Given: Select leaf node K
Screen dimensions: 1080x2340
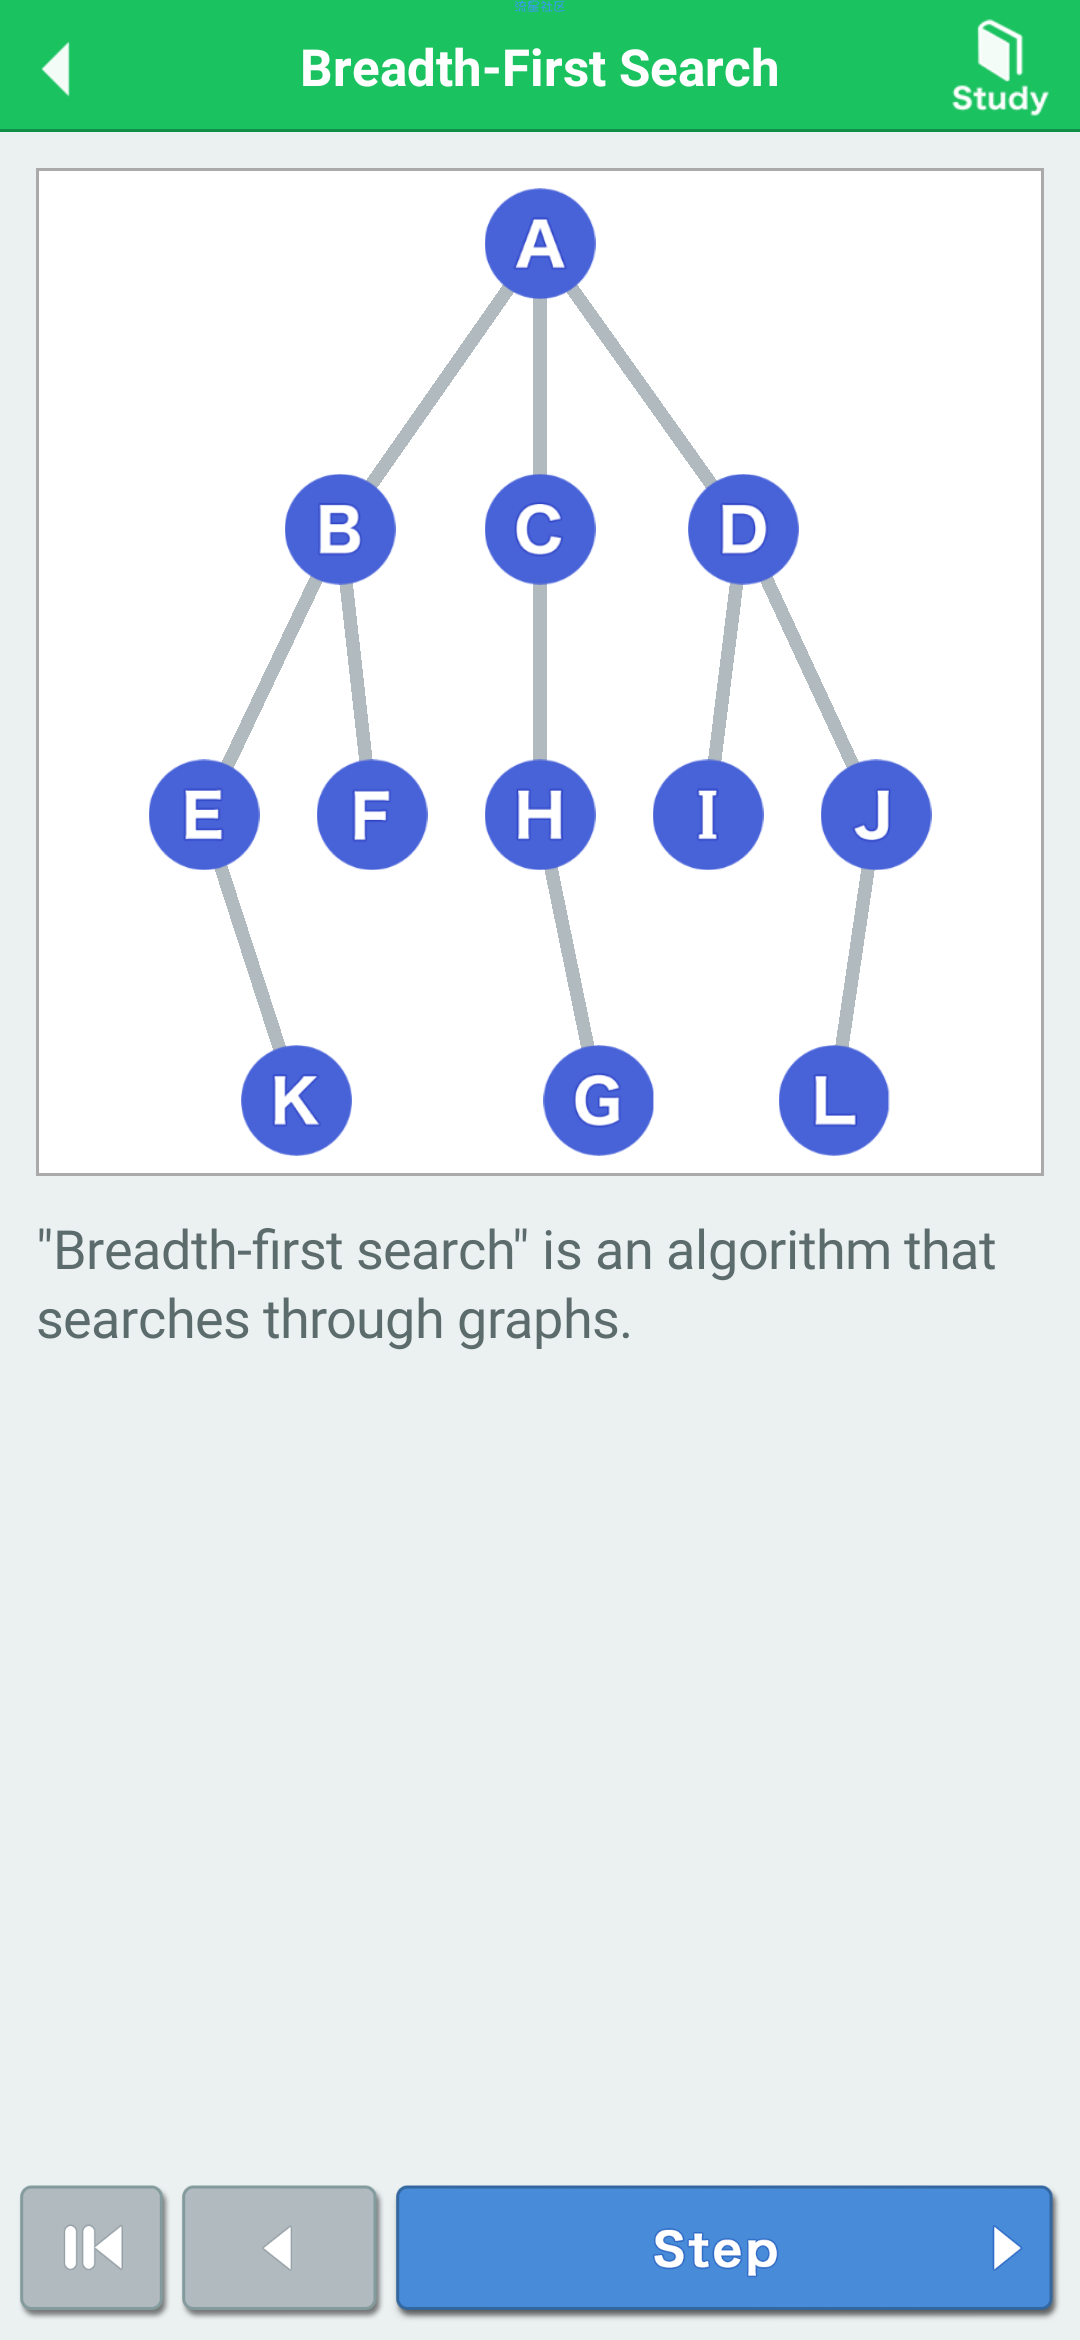Looking at the screenshot, I should 296,1100.
